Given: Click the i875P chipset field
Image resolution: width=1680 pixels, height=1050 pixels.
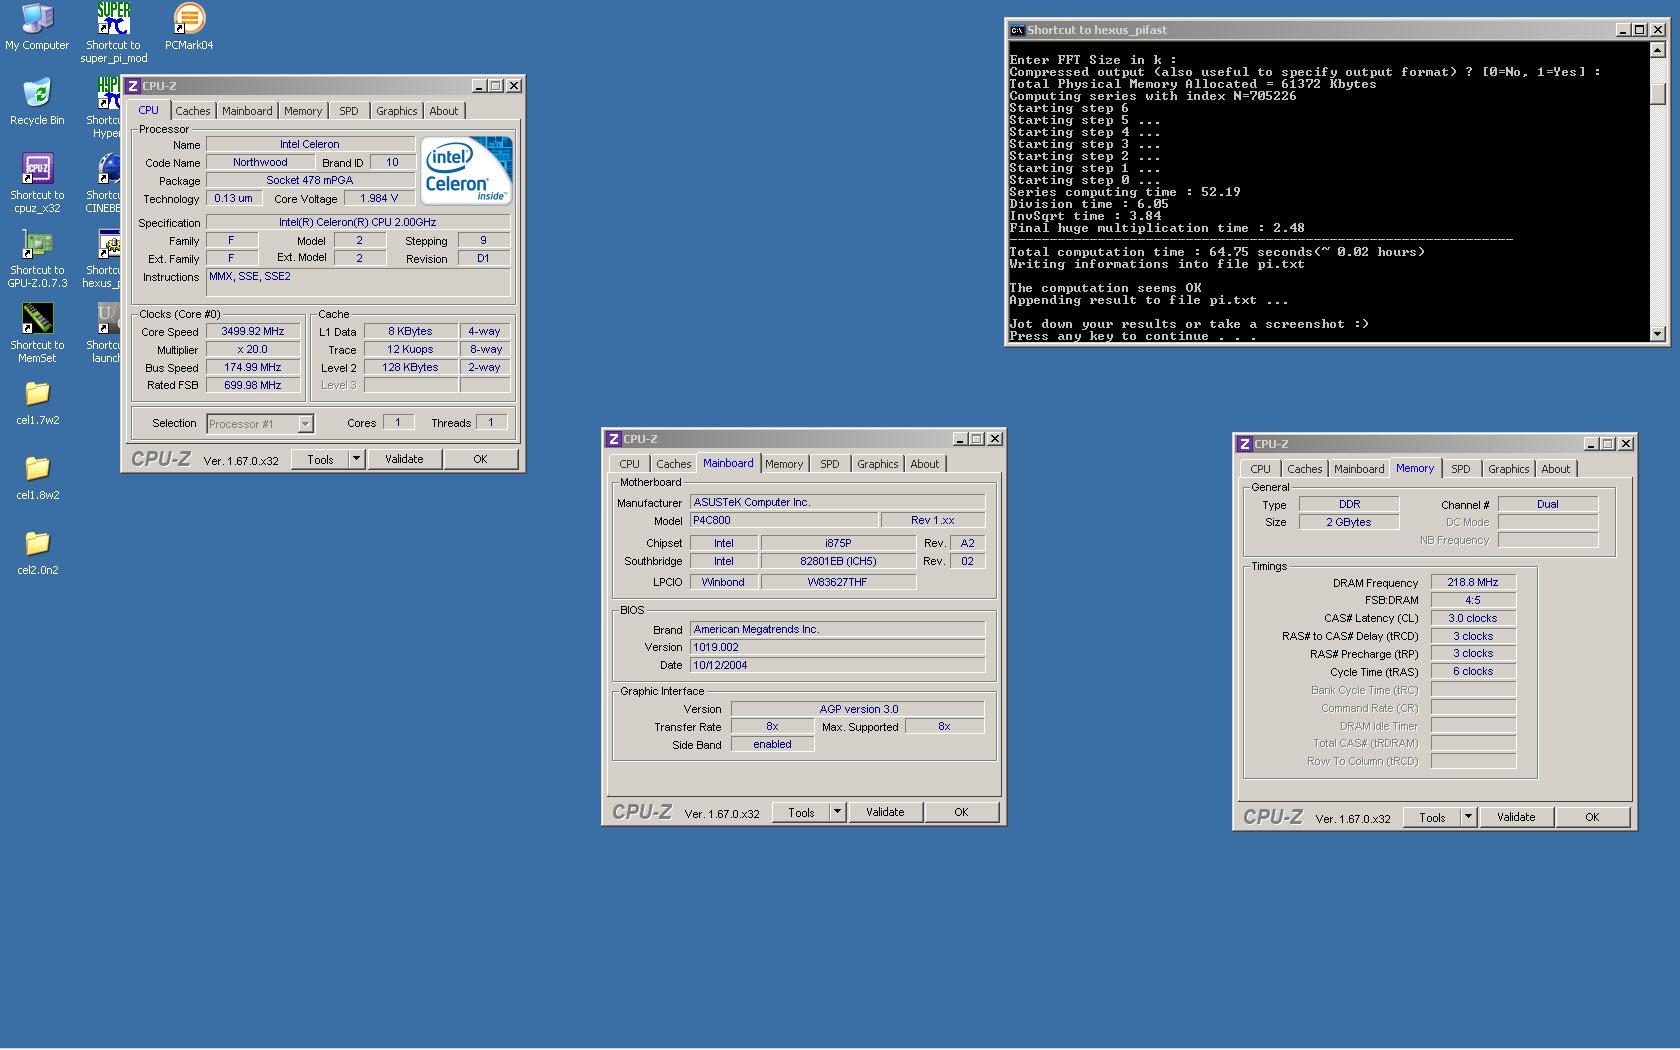Looking at the screenshot, I should coord(838,543).
